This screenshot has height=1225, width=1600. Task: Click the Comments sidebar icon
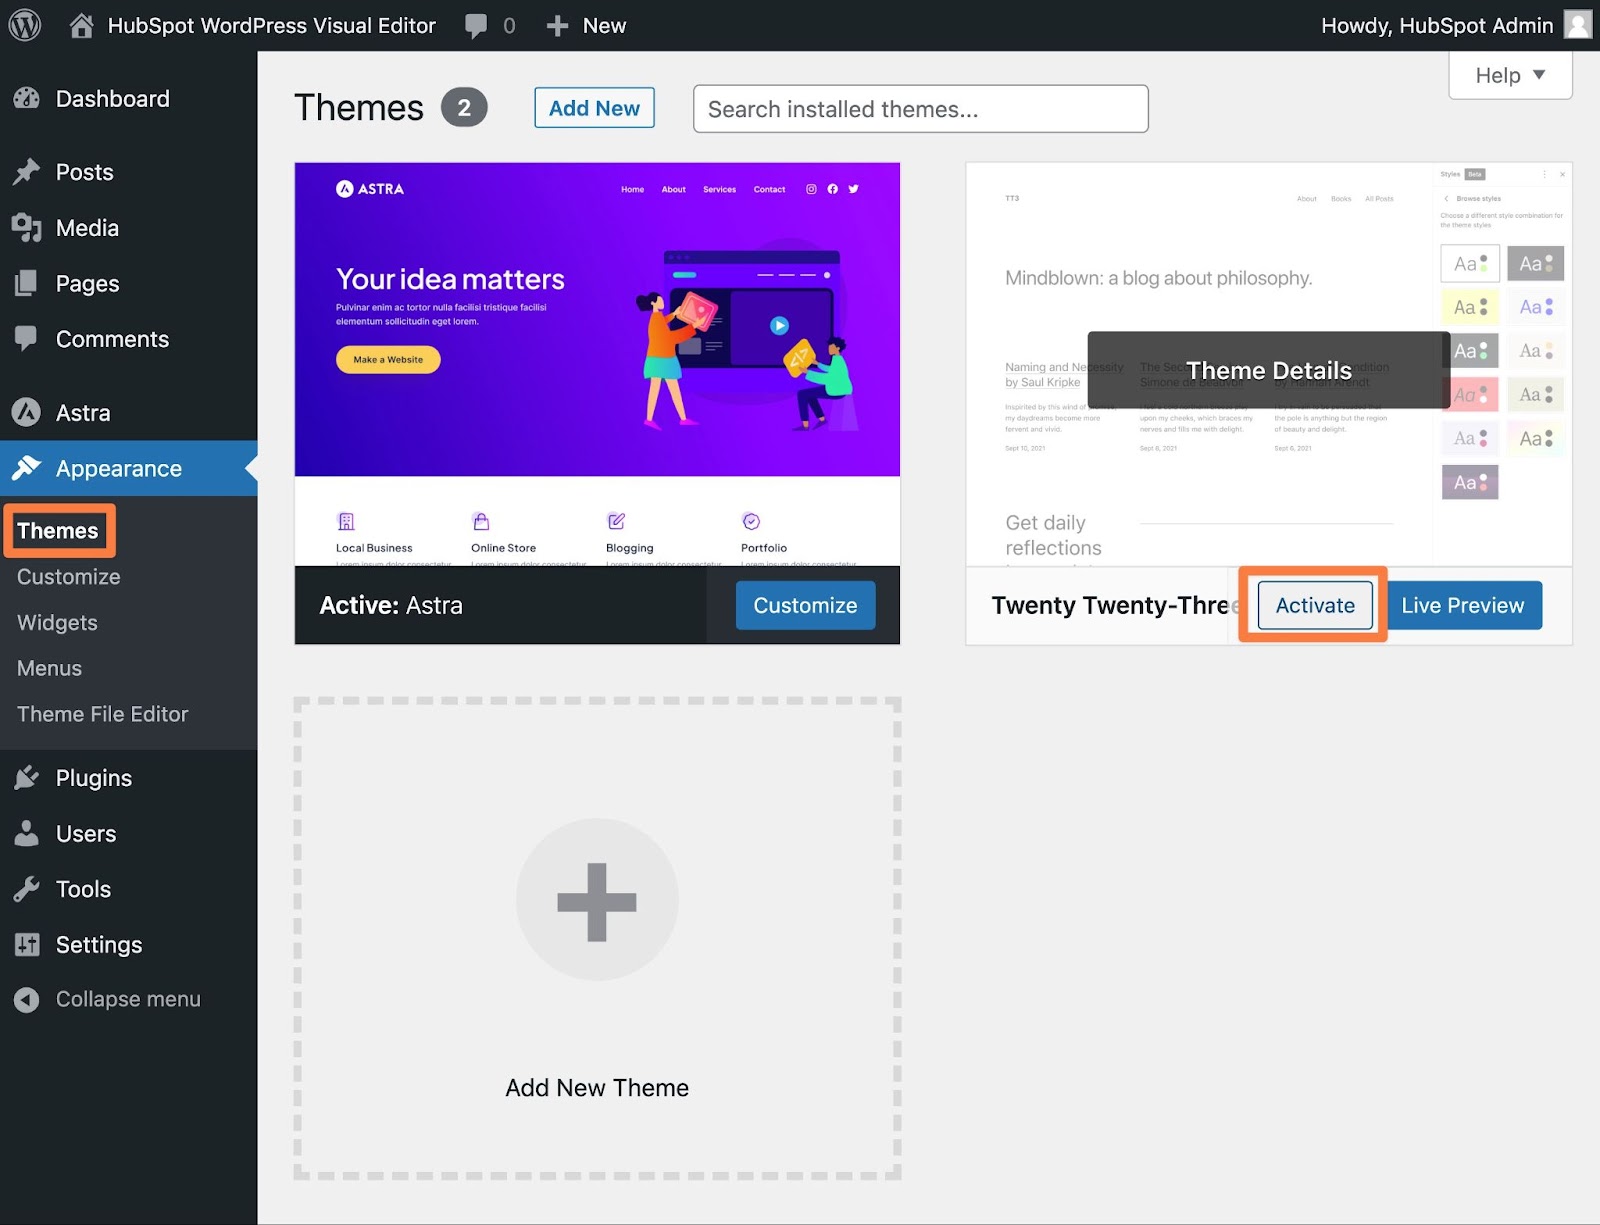27,339
